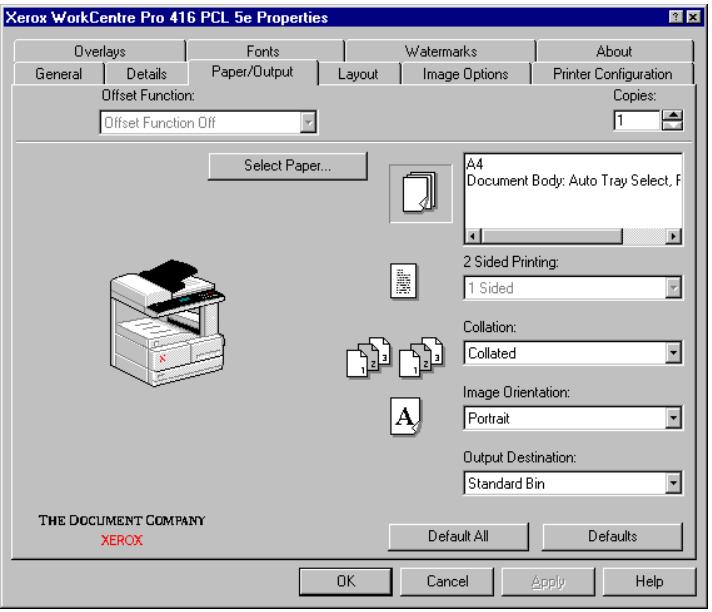Open the About tab

pos(614,51)
